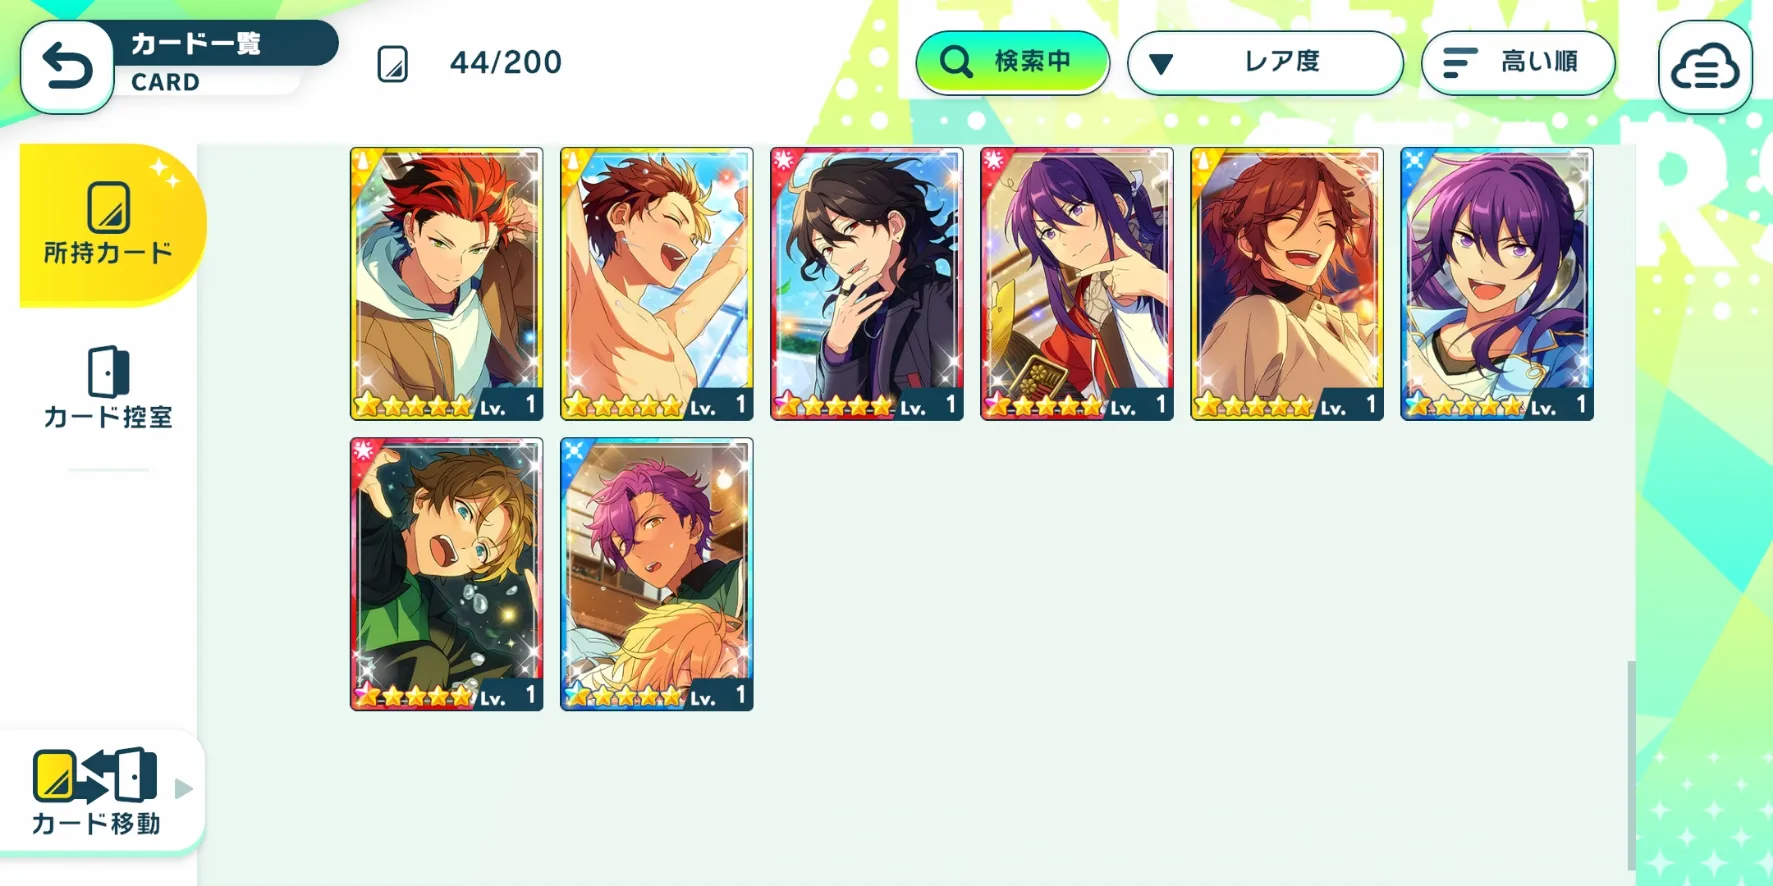Image resolution: width=1773 pixels, height=886 pixels.
Task: Open the cloud menu icon
Action: click(1705, 67)
